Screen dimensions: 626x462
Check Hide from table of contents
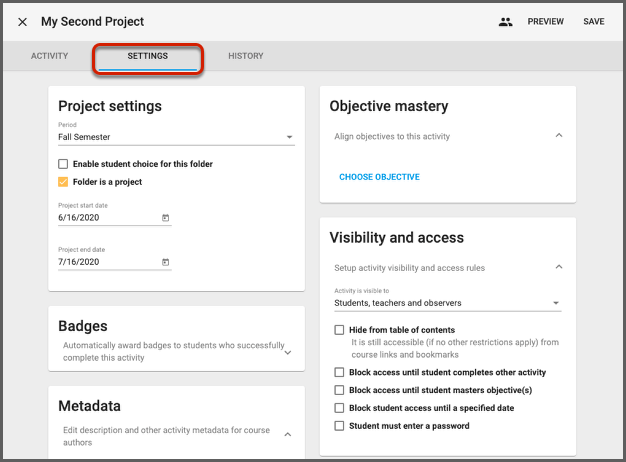[x=340, y=330]
